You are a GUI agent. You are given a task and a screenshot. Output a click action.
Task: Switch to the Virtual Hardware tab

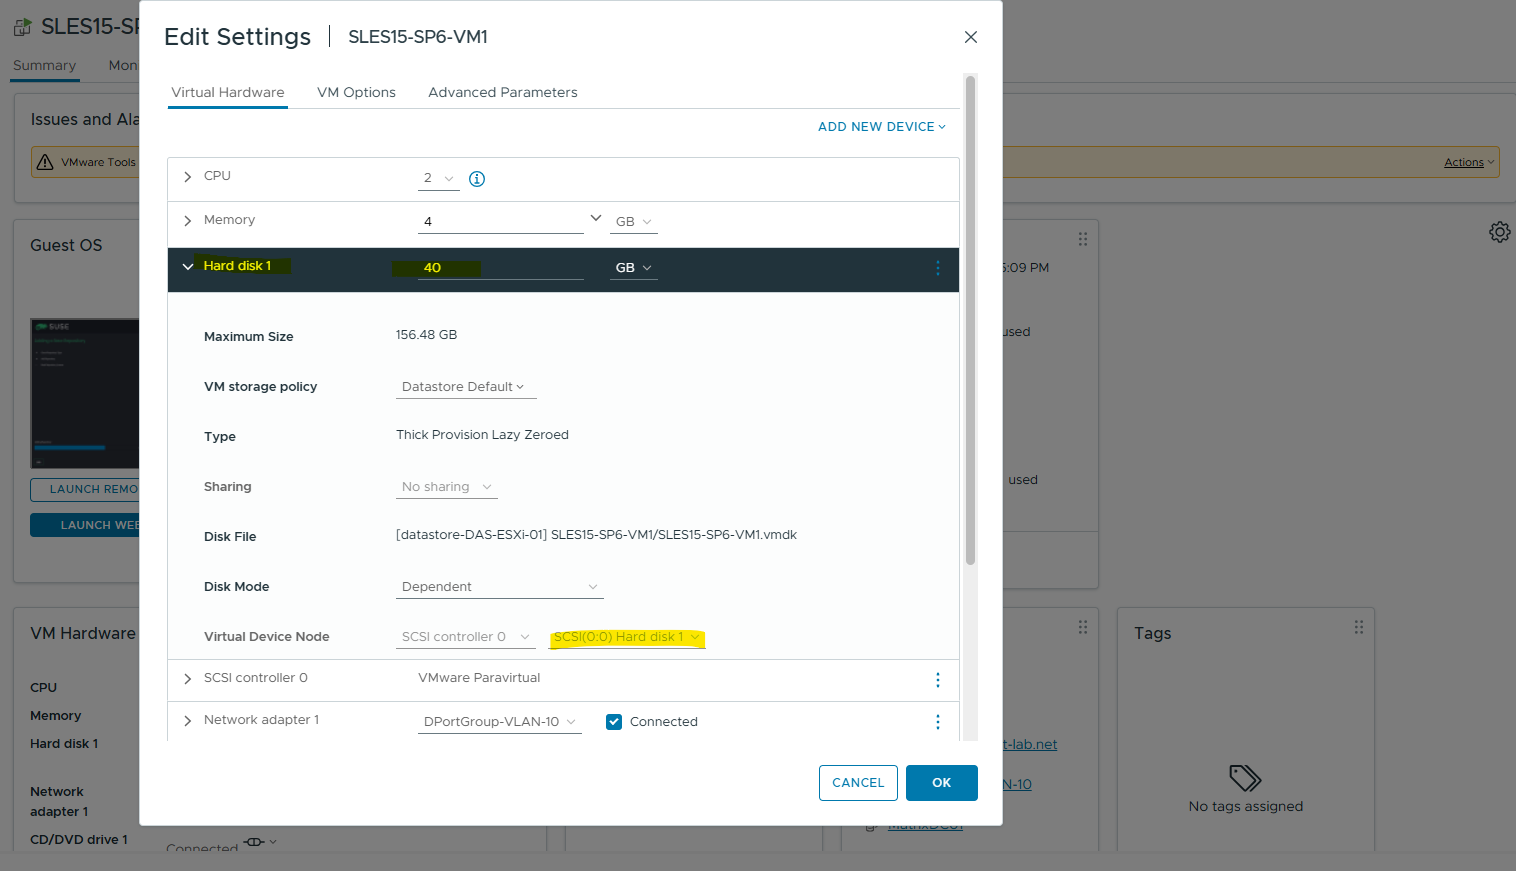pyautogui.click(x=228, y=92)
